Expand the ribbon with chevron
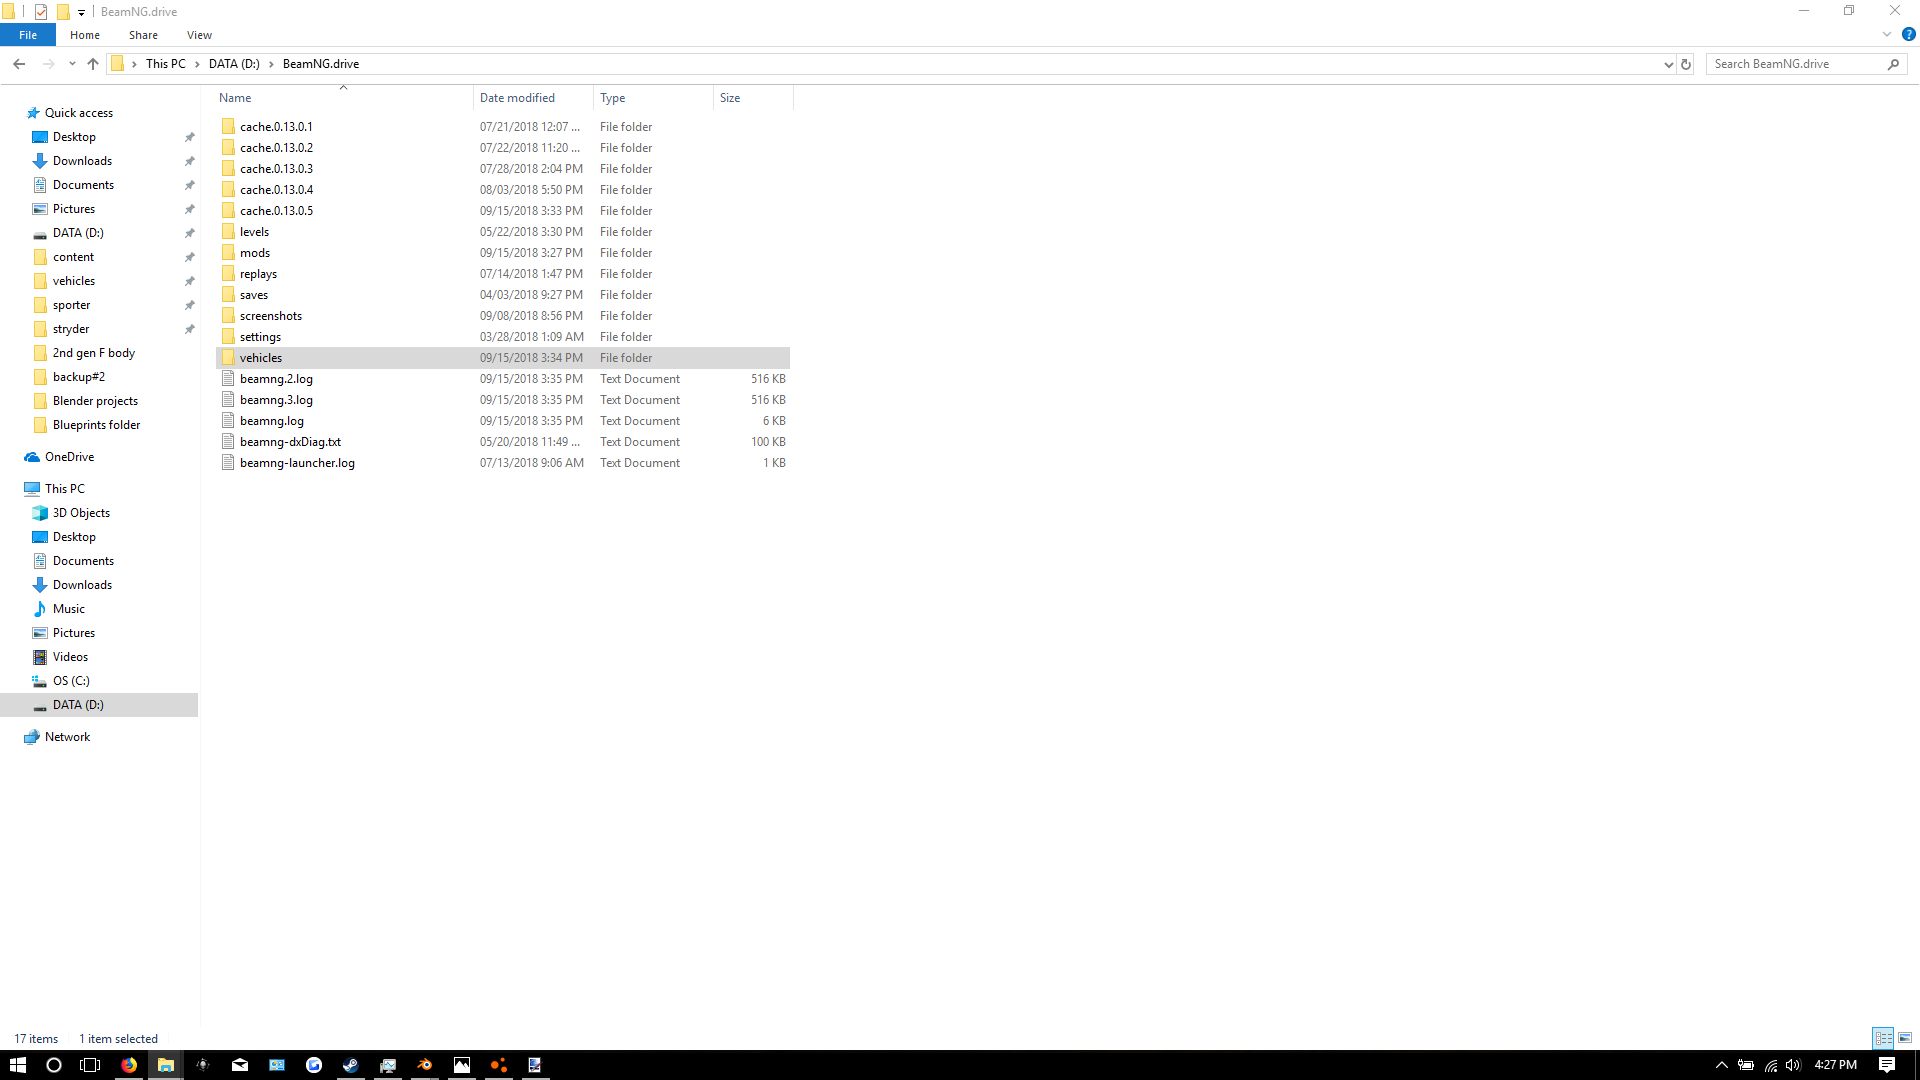The width and height of the screenshot is (1920, 1080). click(x=1887, y=34)
